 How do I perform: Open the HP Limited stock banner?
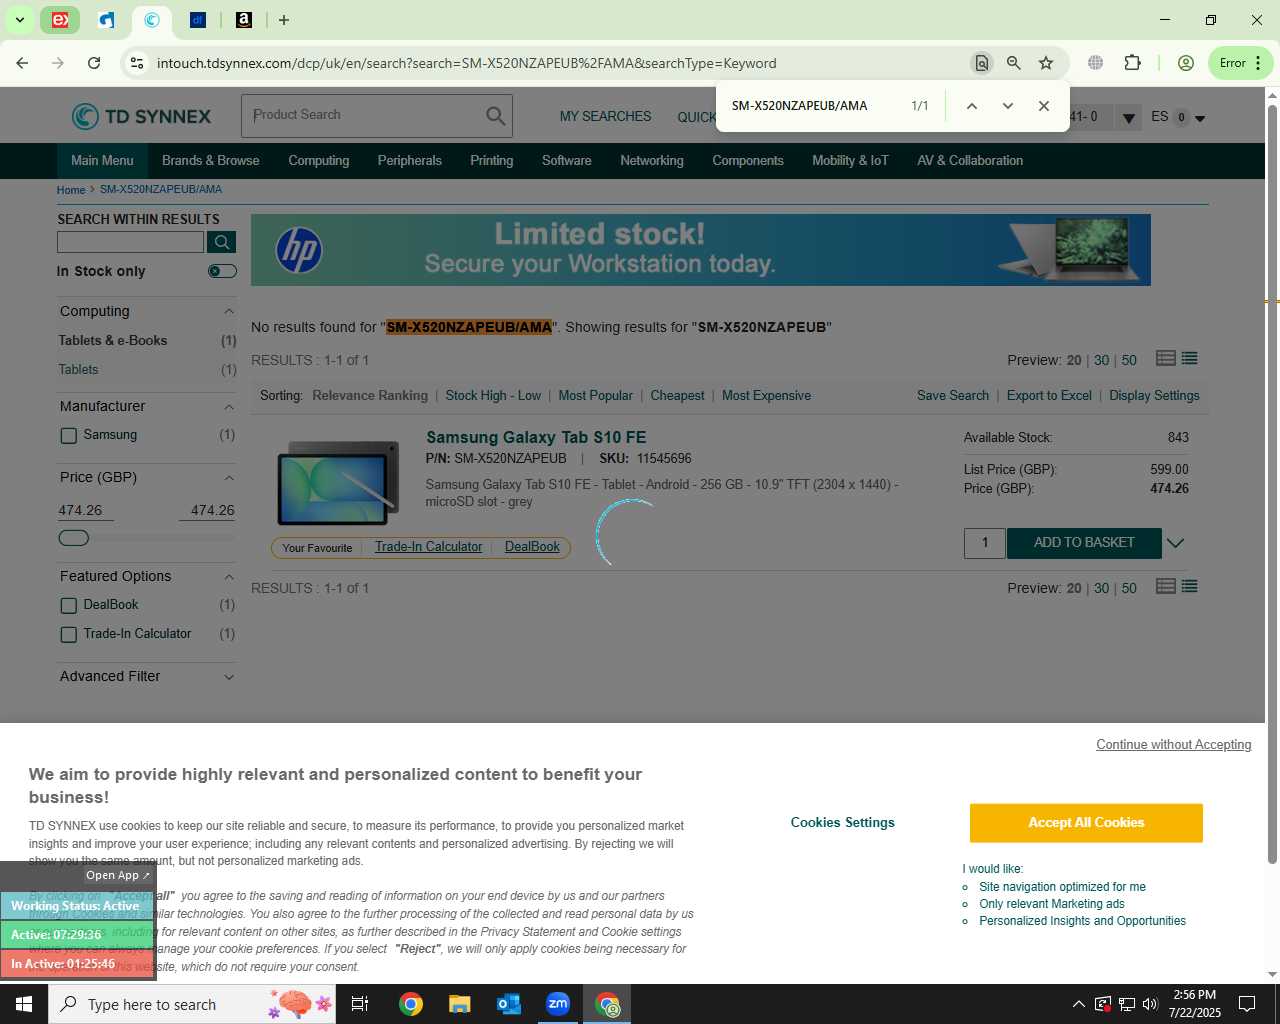700,250
